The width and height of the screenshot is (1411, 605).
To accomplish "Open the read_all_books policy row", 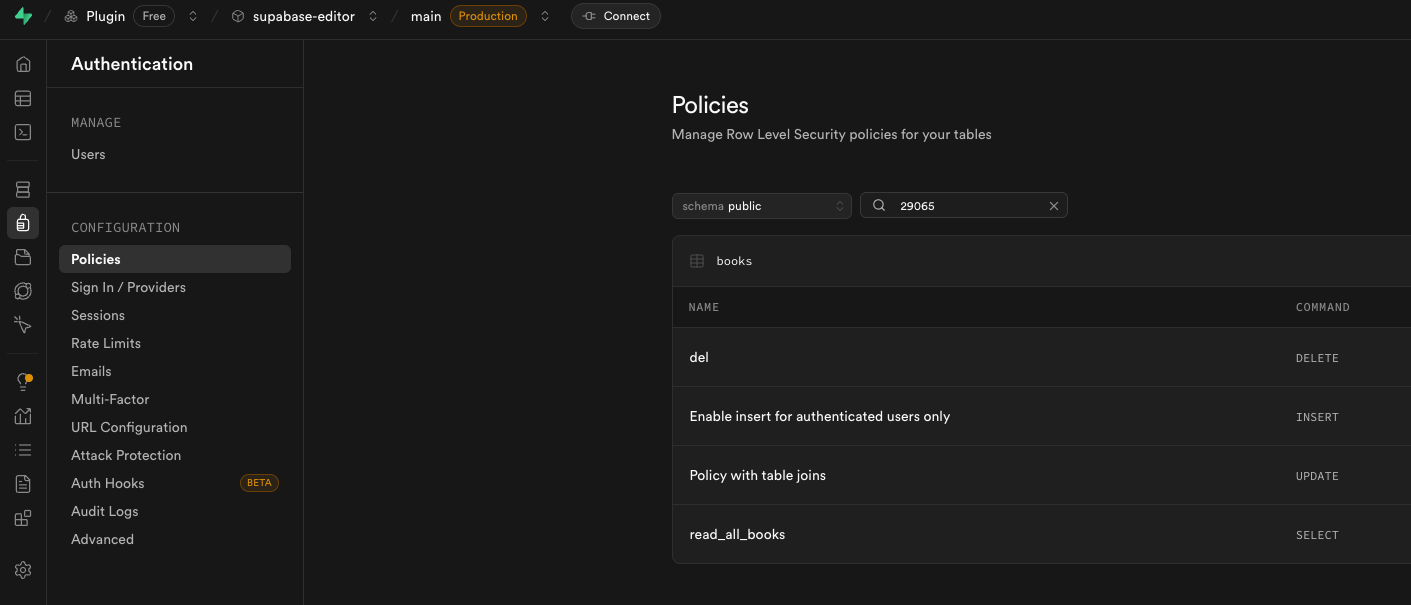I will (x=737, y=535).
